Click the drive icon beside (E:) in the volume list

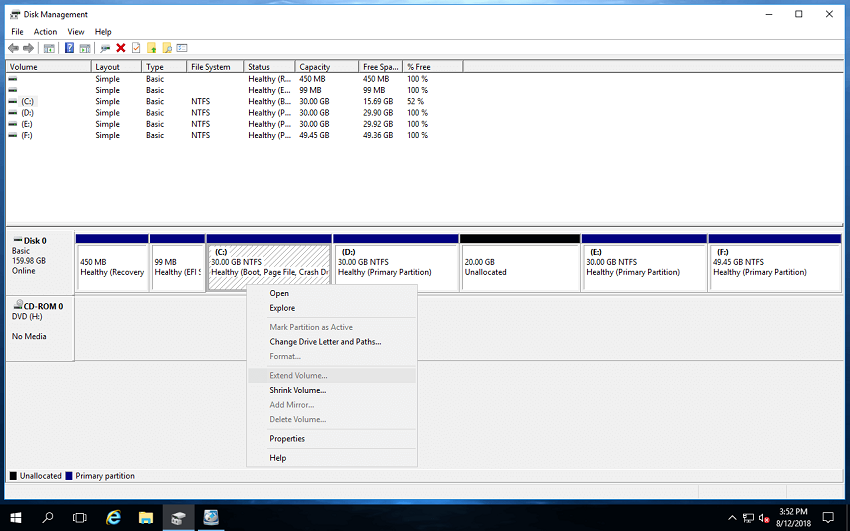[x=13, y=124]
